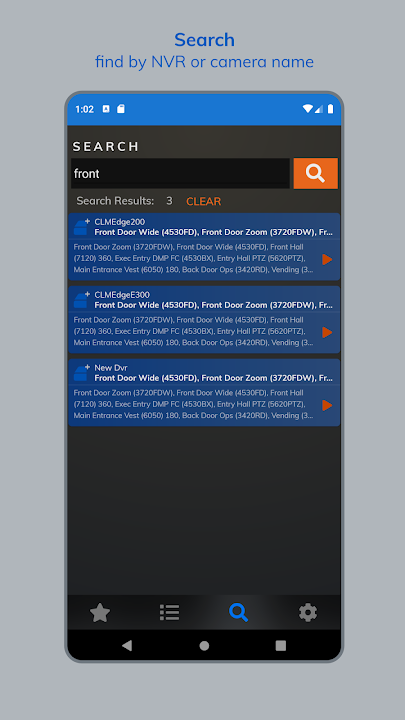Play cameras for CLMEdgeE300 result
Image resolution: width=405 pixels, height=720 pixels.
coord(327,332)
